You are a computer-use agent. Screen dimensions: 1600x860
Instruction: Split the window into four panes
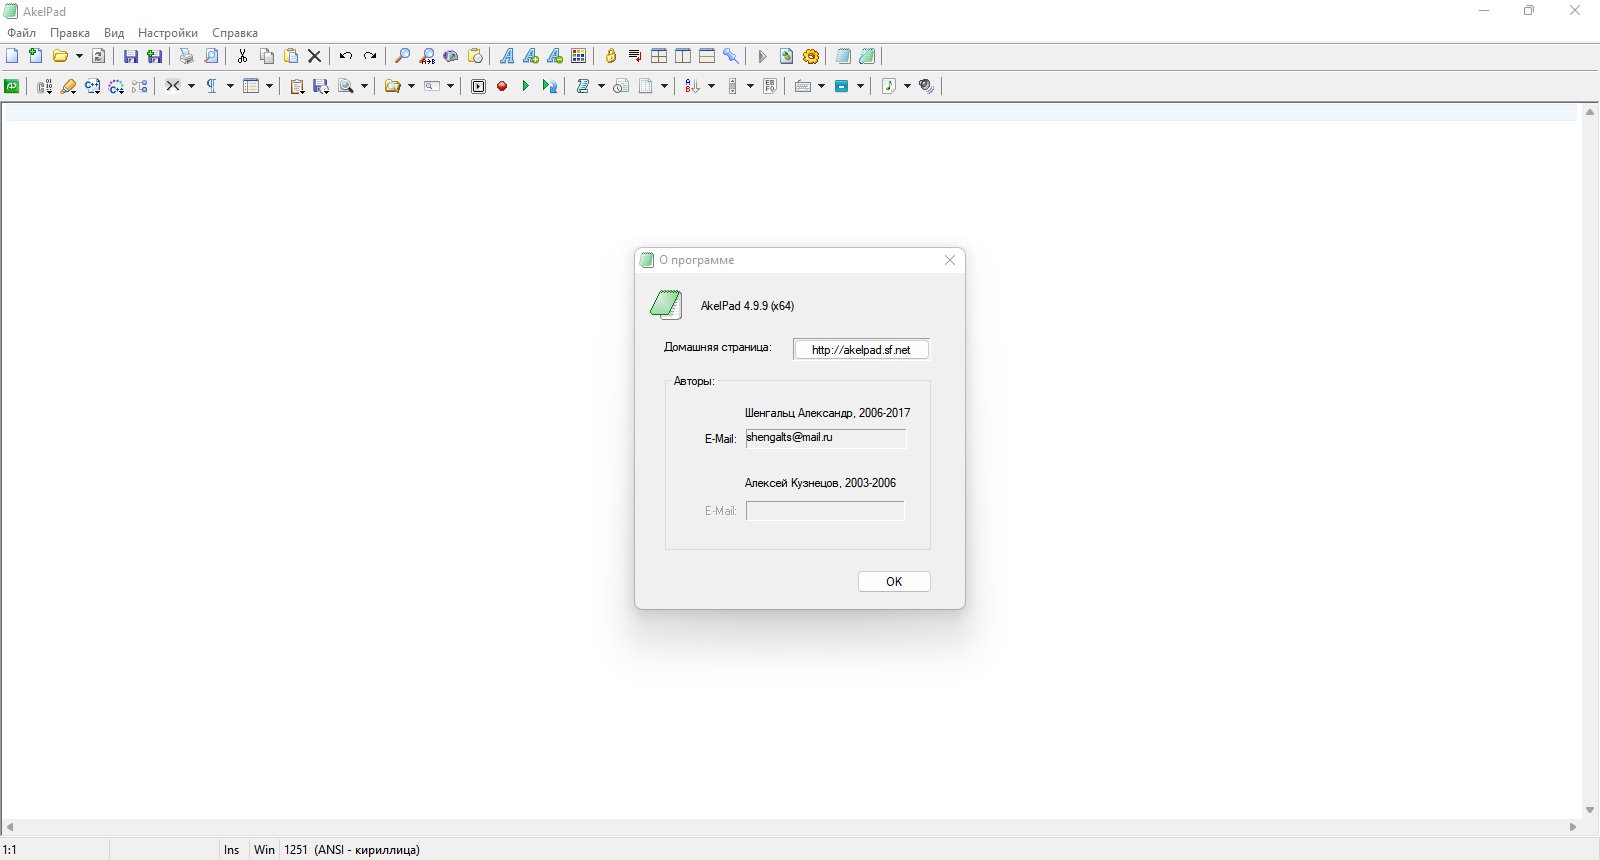(x=659, y=56)
